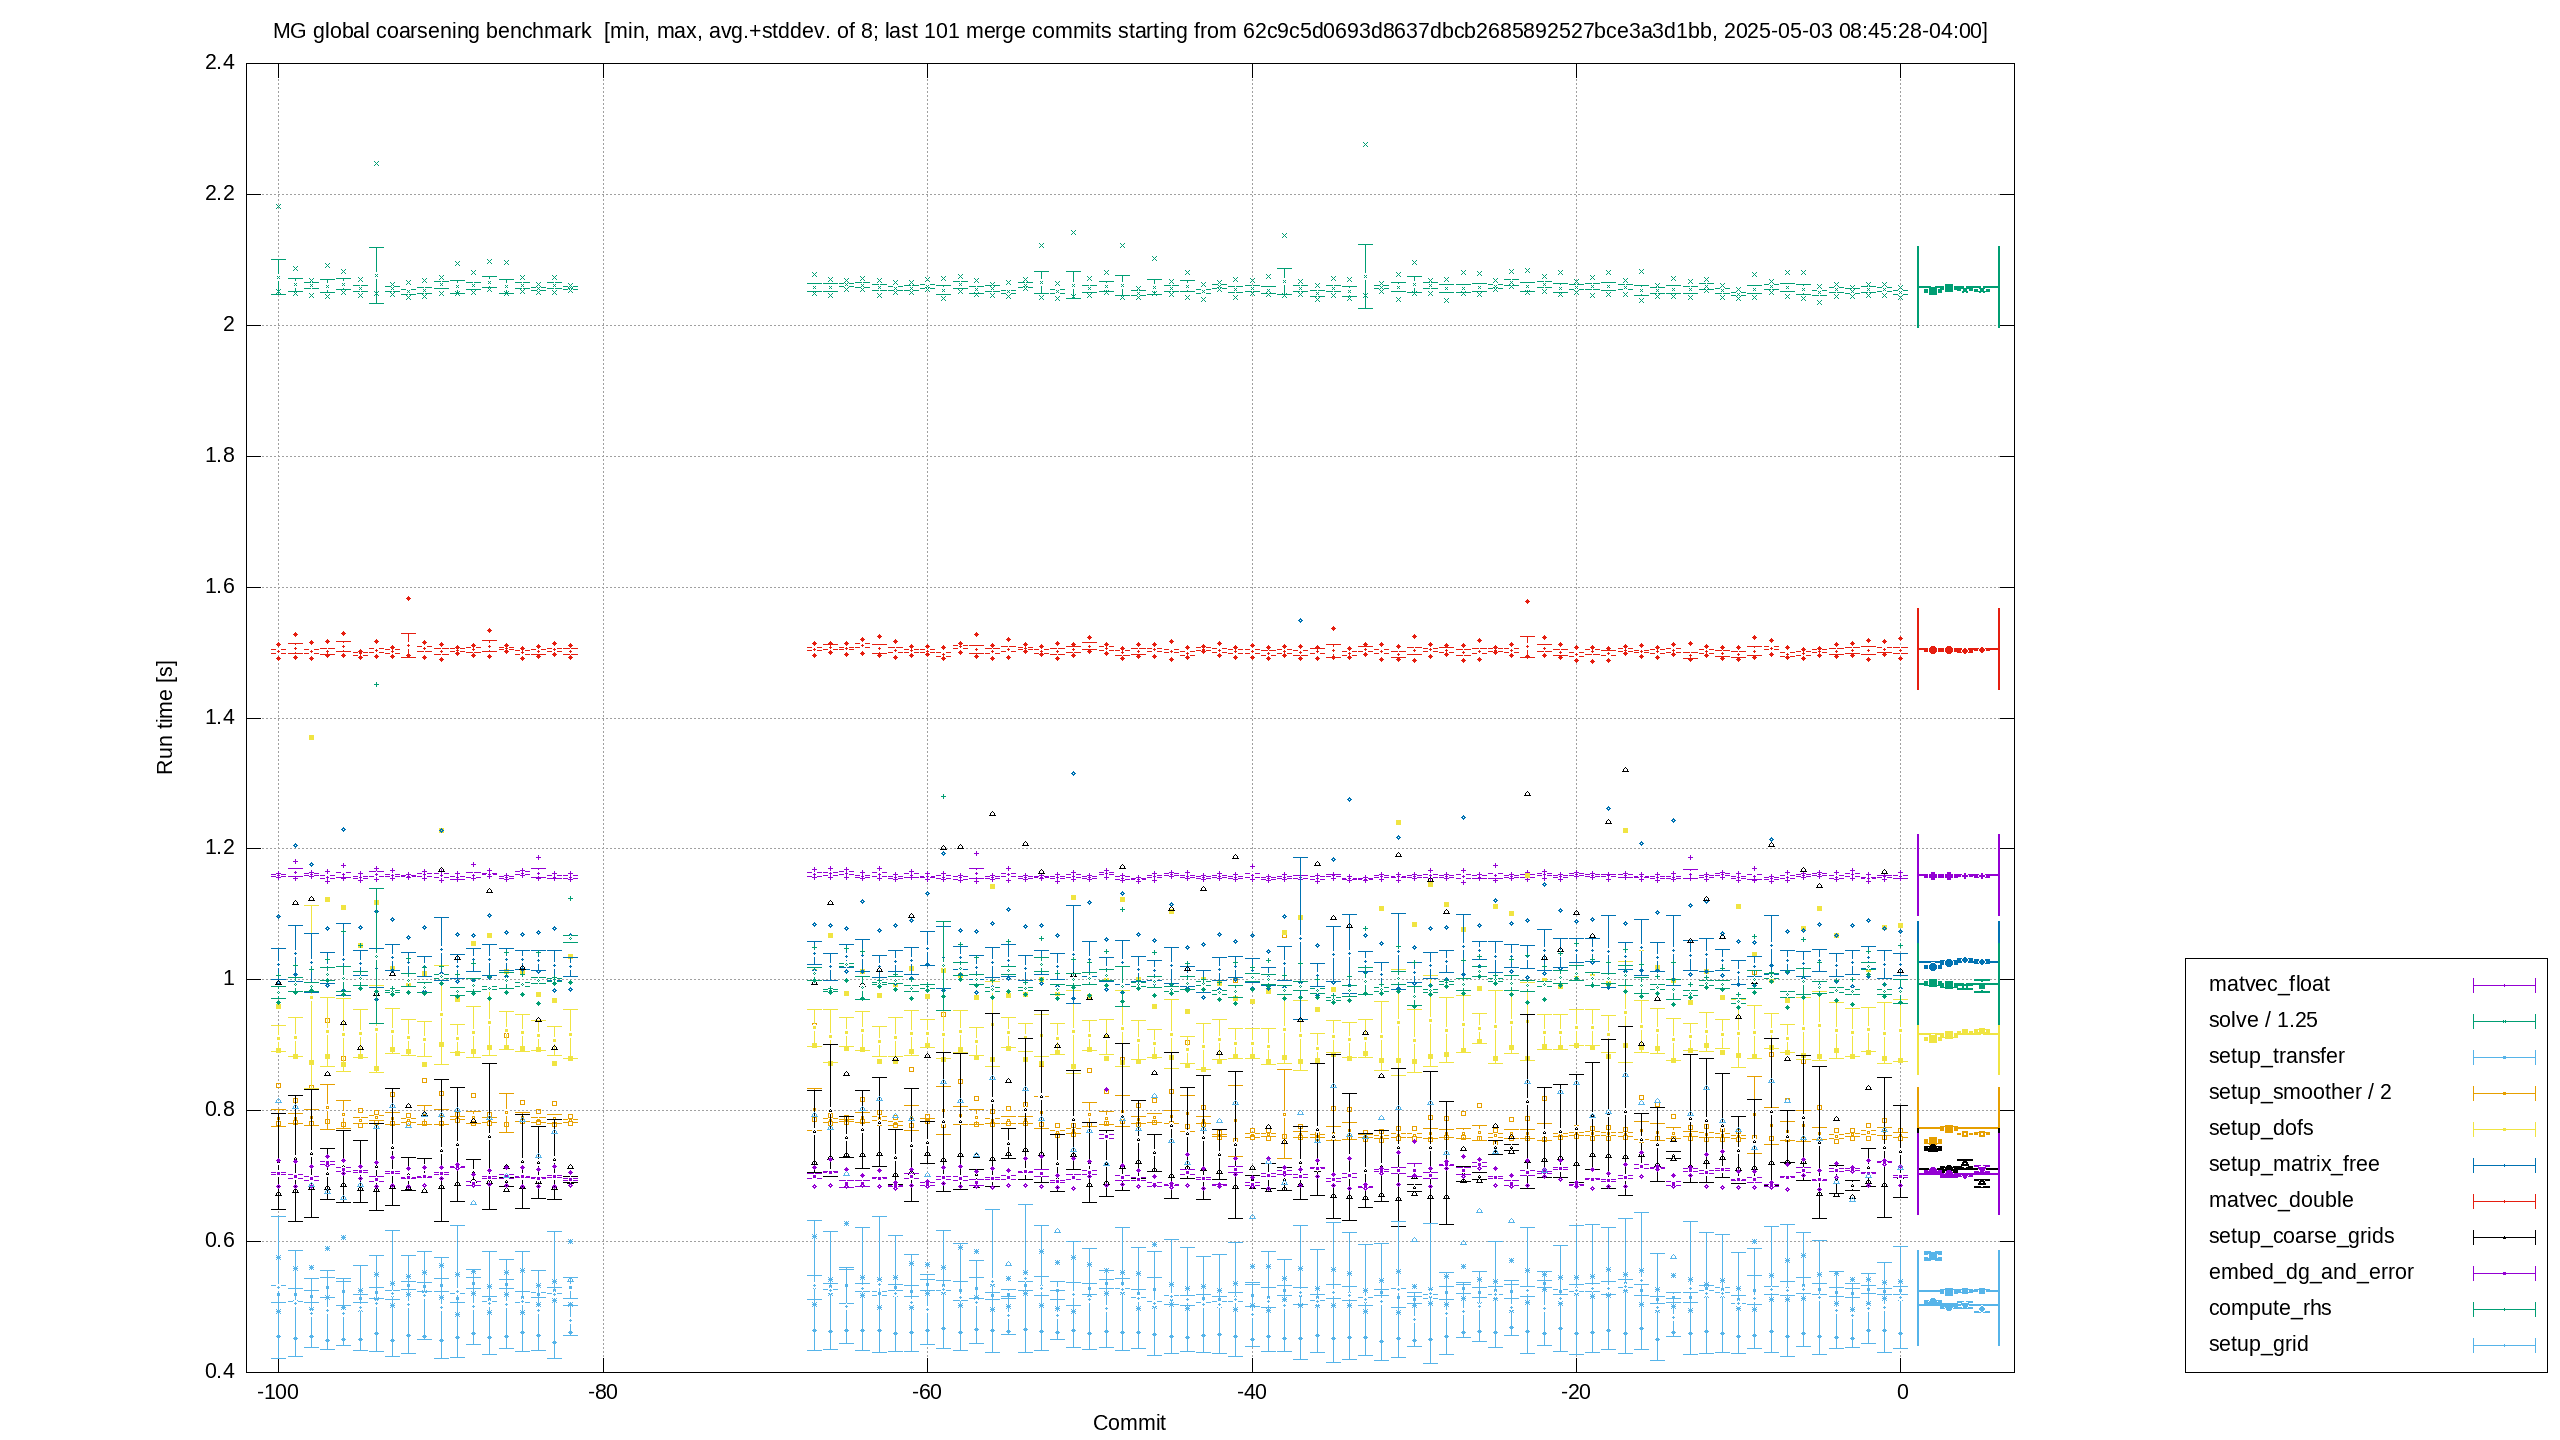Select the compute_rhs legend entry
The image size is (2560, 1440).
click(2270, 1308)
